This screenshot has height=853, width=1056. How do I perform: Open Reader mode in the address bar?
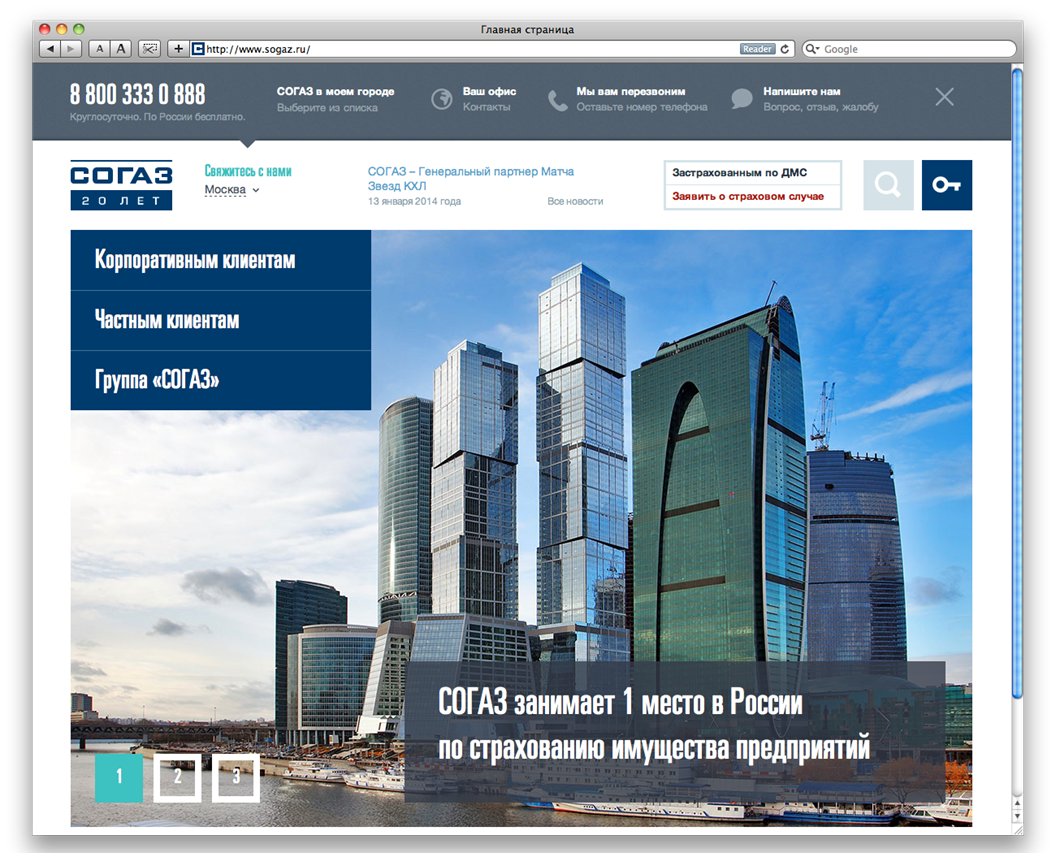[x=757, y=48]
